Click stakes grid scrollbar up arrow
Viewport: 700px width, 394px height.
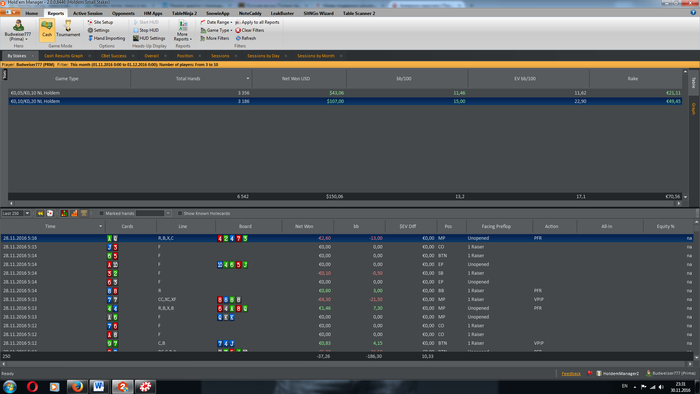click(685, 72)
